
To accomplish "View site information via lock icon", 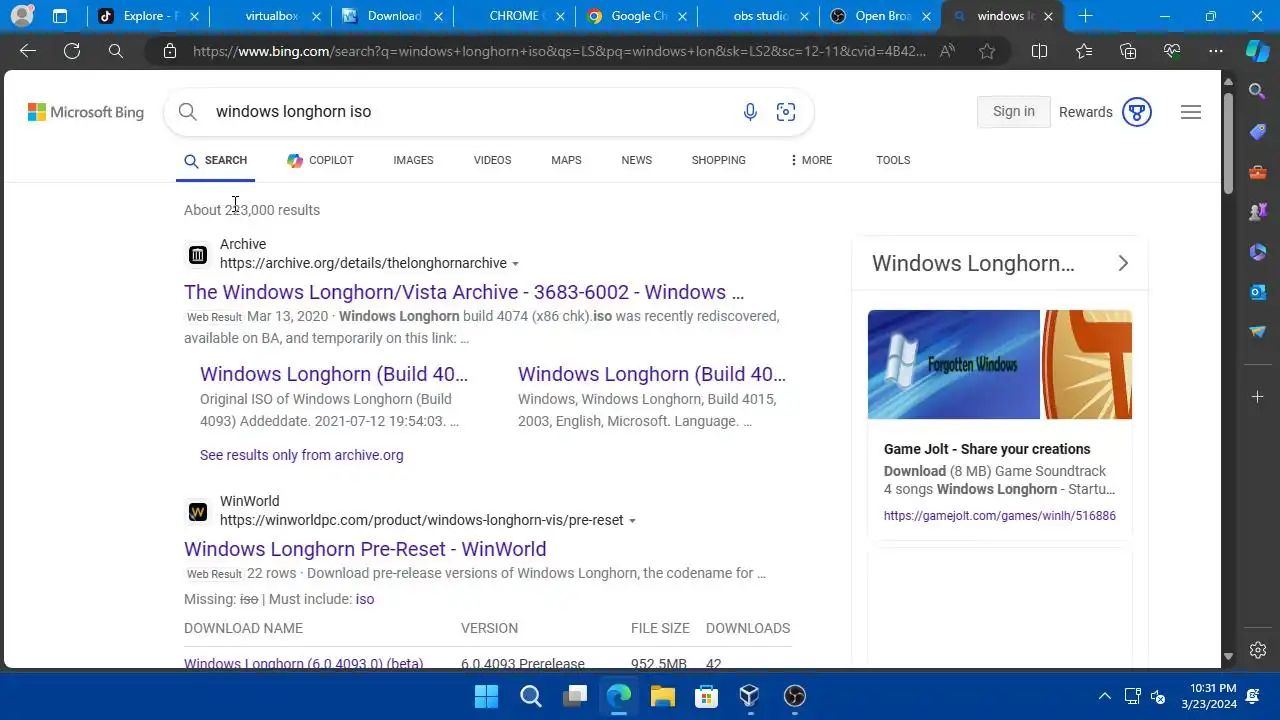I will click(x=170, y=51).
